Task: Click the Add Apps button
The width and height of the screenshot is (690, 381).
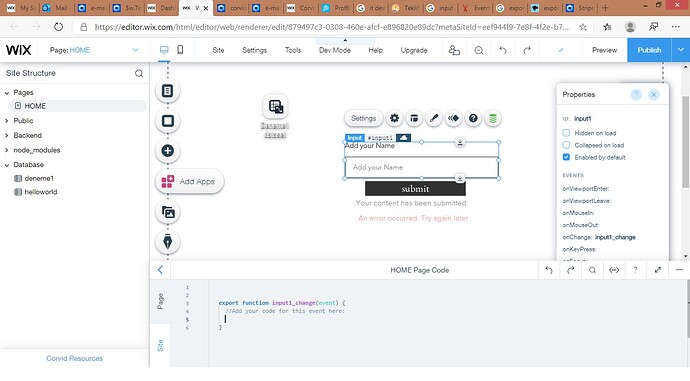Action: click(x=190, y=181)
